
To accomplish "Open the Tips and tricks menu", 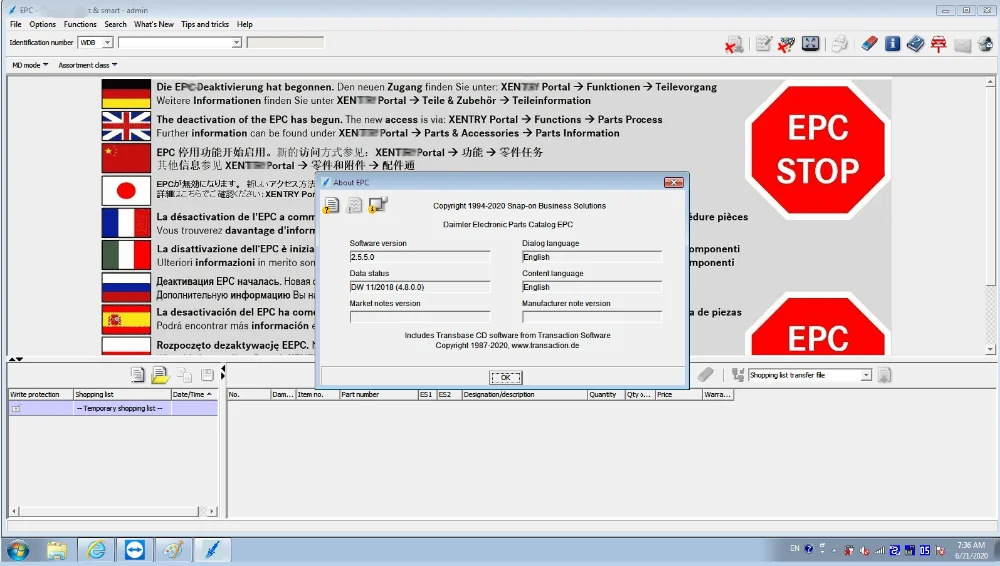I will click(x=205, y=24).
